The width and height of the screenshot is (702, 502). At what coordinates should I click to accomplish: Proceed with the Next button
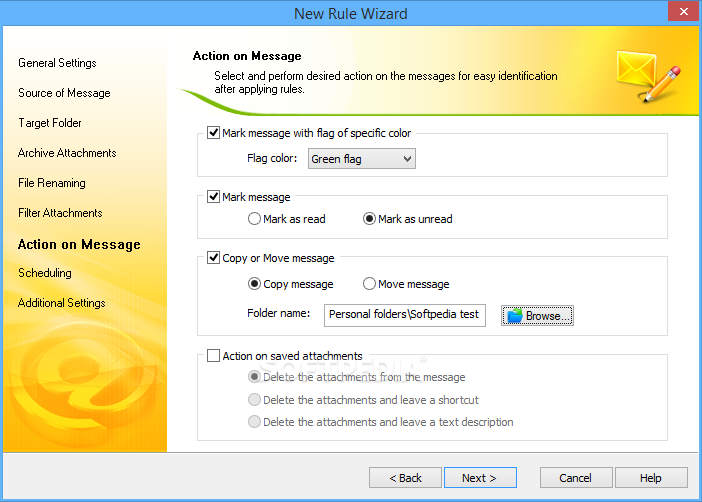click(x=480, y=478)
